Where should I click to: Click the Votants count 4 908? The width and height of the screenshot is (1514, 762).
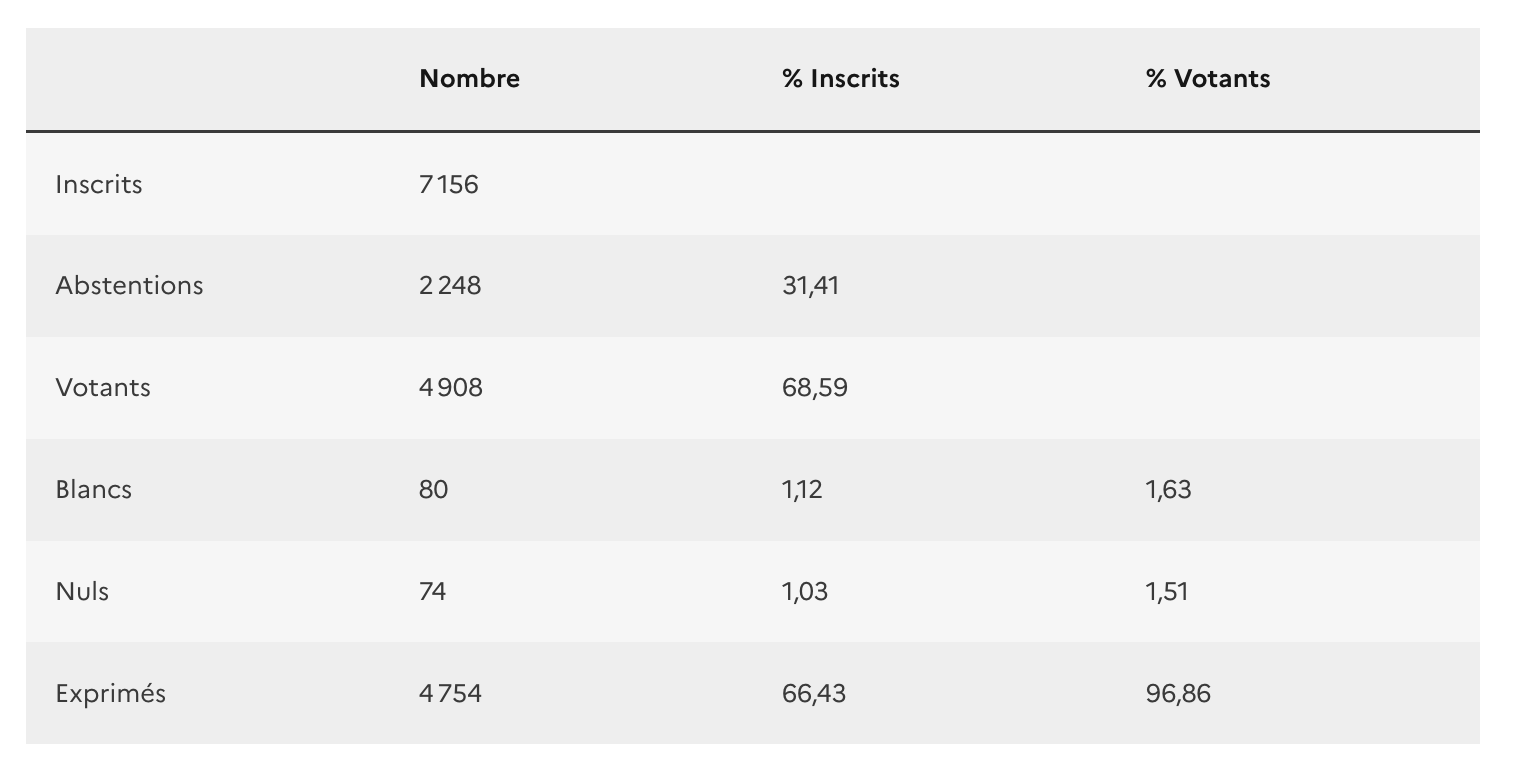[451, 388]
